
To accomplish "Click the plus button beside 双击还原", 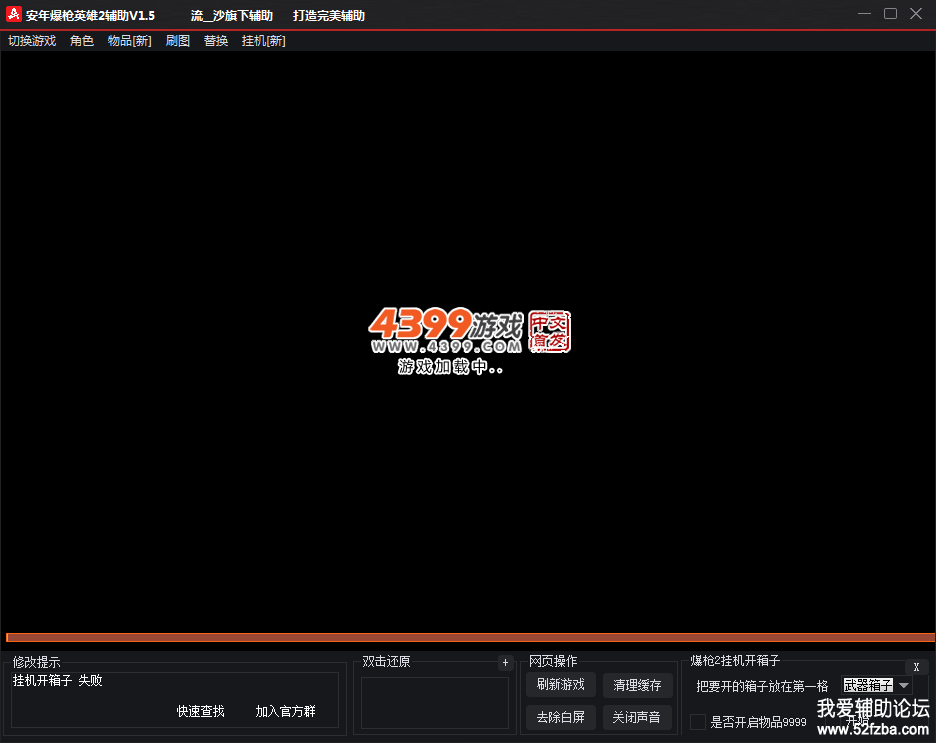I will point(506,662).
